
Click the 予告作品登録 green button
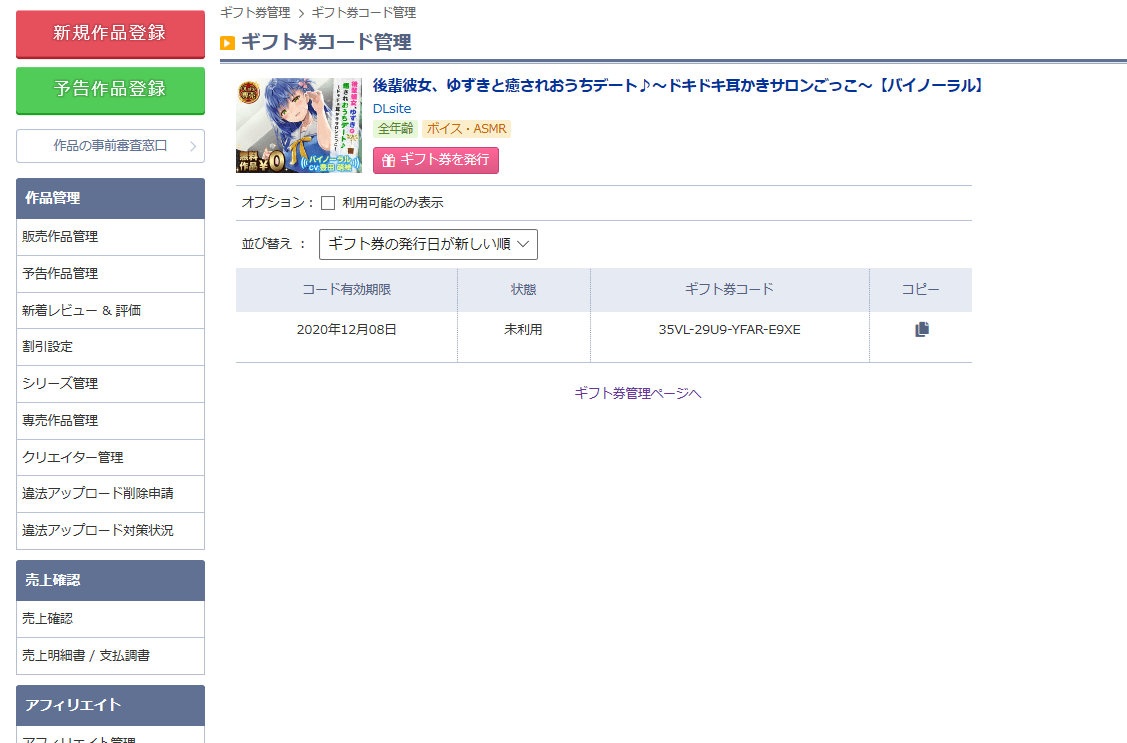(x=110, y=90)
